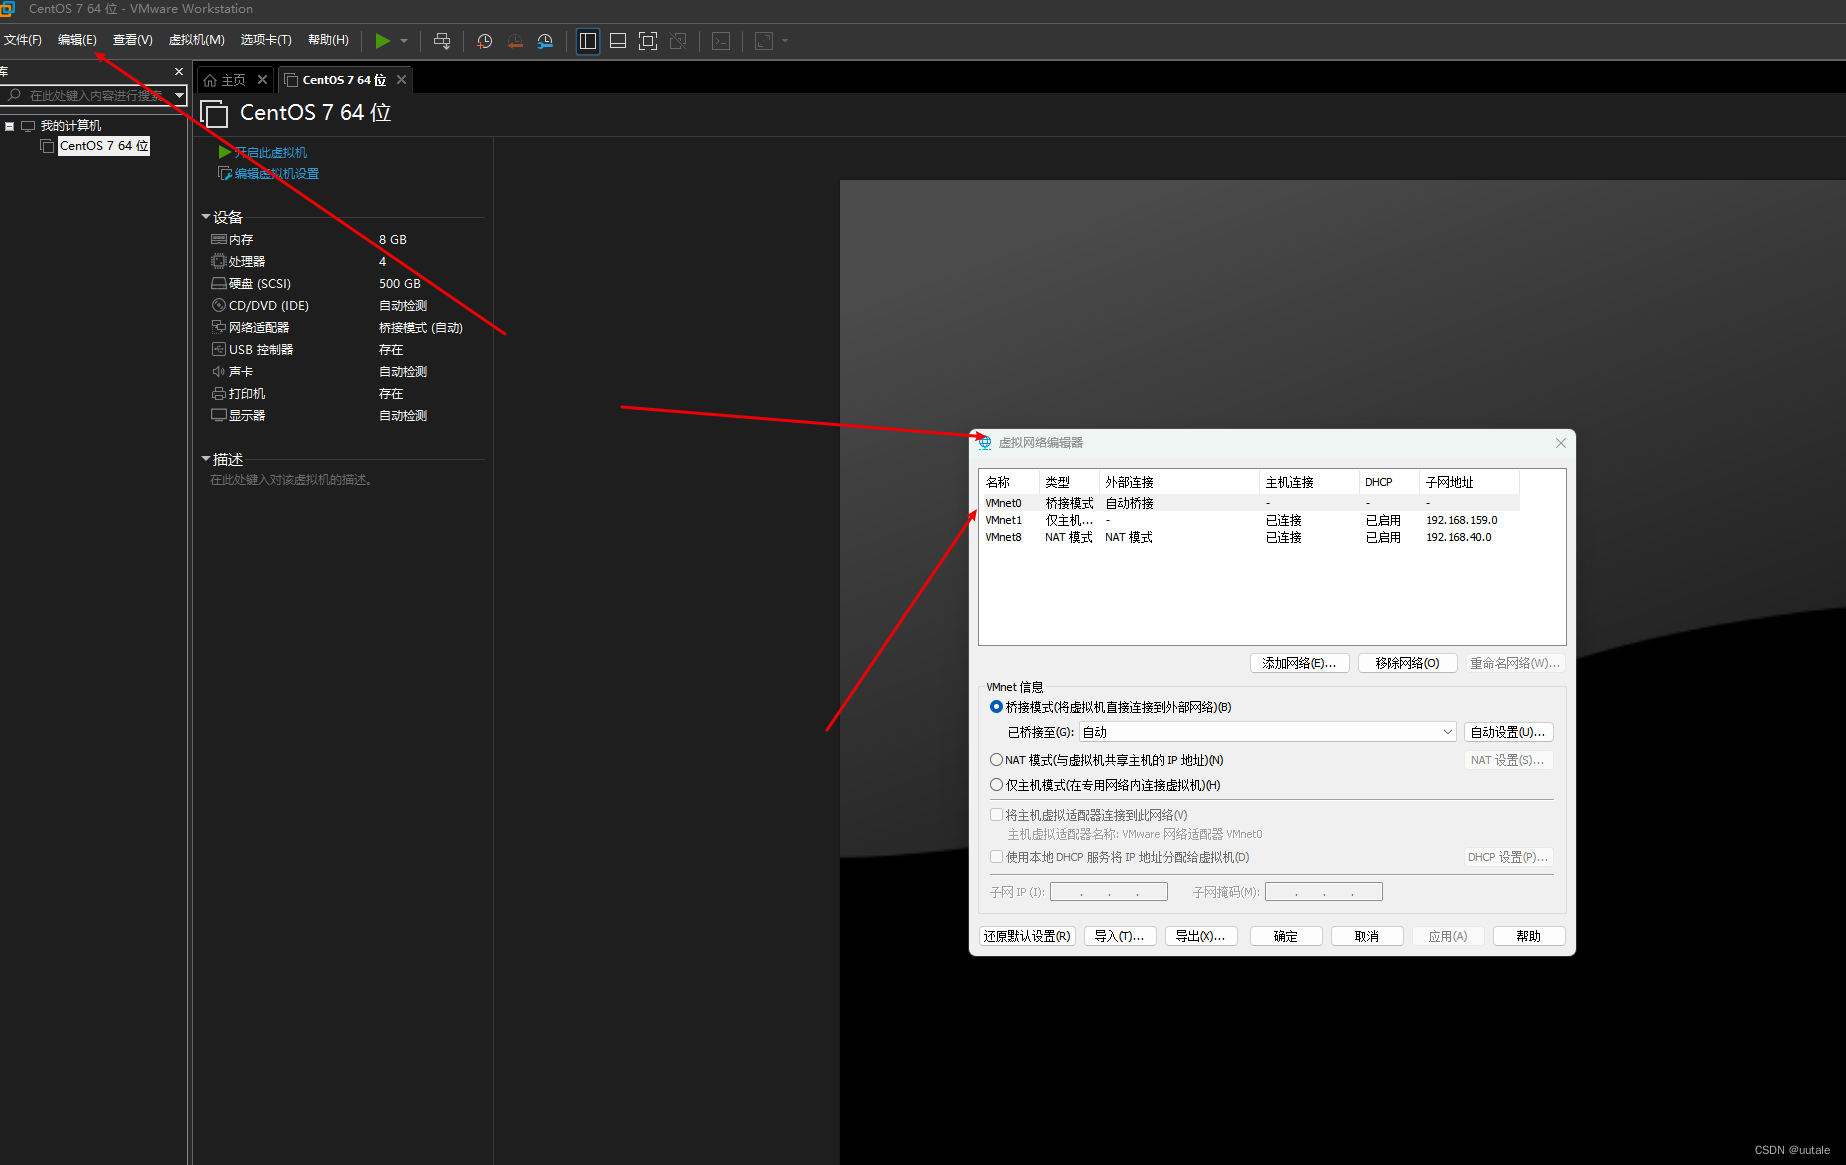This screenshot has width=1846, height=1165.
Task: Collapse the 描述 section
Action: [206, 459]
